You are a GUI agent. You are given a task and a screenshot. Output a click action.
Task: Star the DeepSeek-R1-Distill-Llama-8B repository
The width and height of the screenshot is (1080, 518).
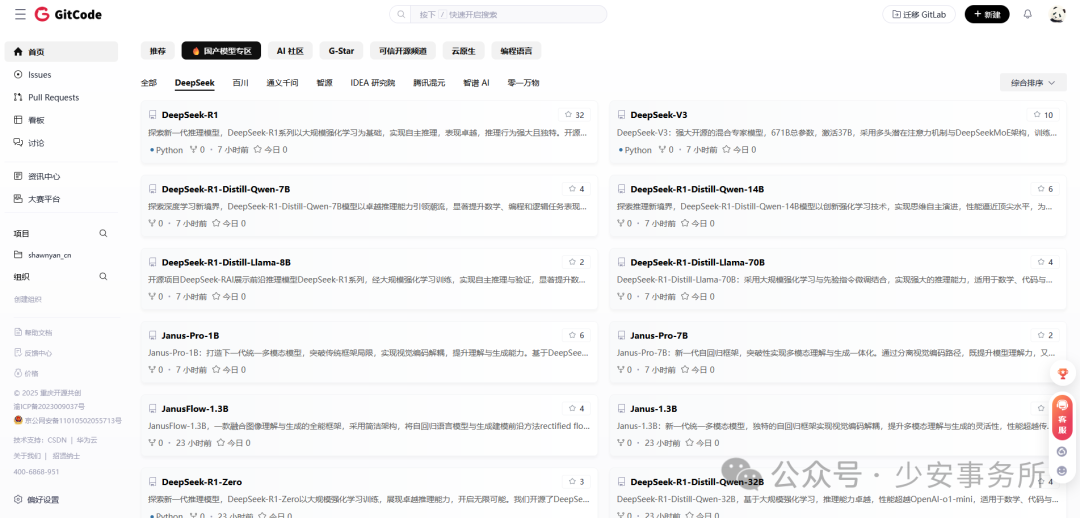[x=577, y=262]
